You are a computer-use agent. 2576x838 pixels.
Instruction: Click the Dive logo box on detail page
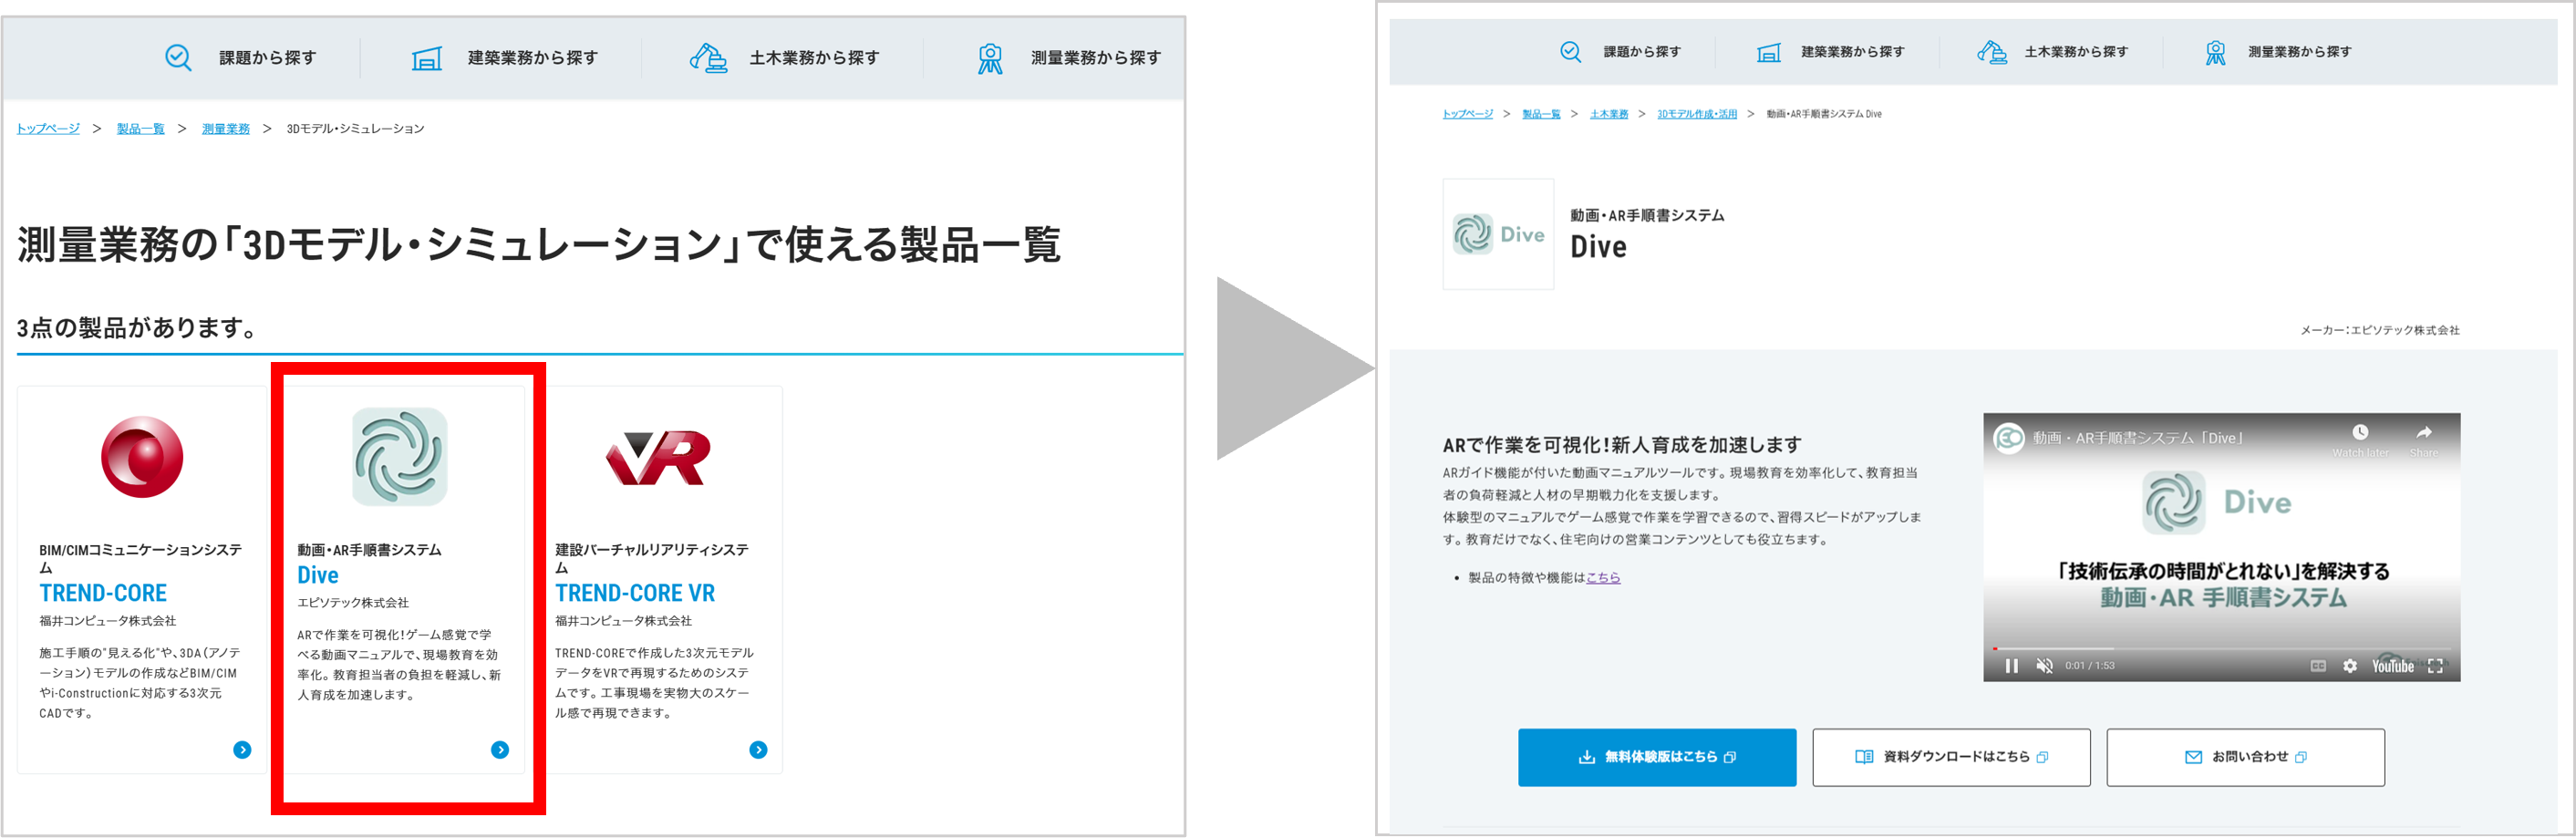pos(1498,234)
